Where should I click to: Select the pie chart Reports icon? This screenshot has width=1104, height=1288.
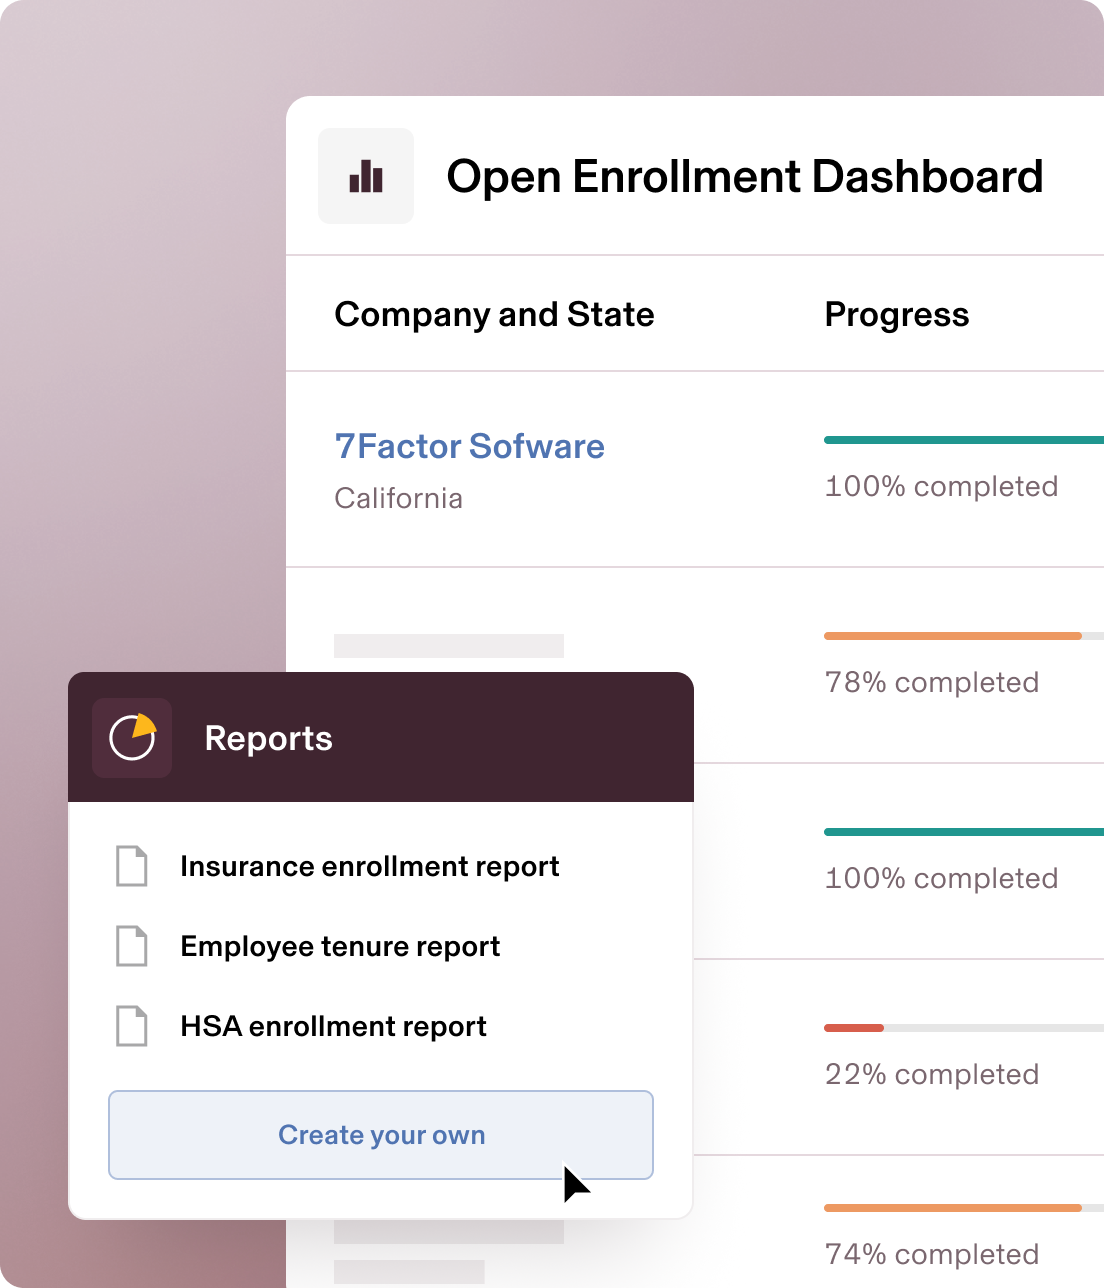132,738
